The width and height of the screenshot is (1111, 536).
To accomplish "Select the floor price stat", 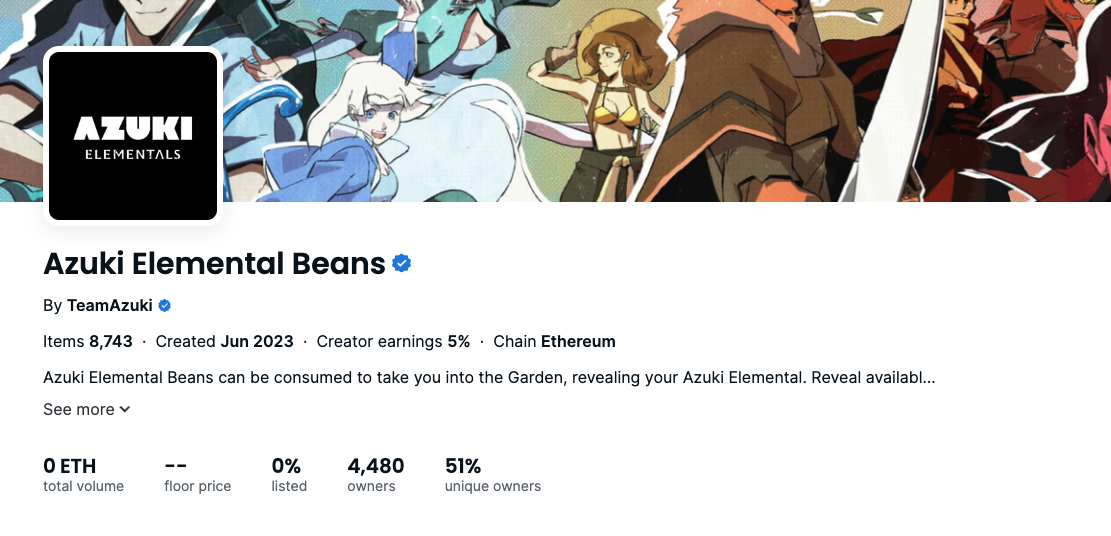I will click(x=197, y=474).
